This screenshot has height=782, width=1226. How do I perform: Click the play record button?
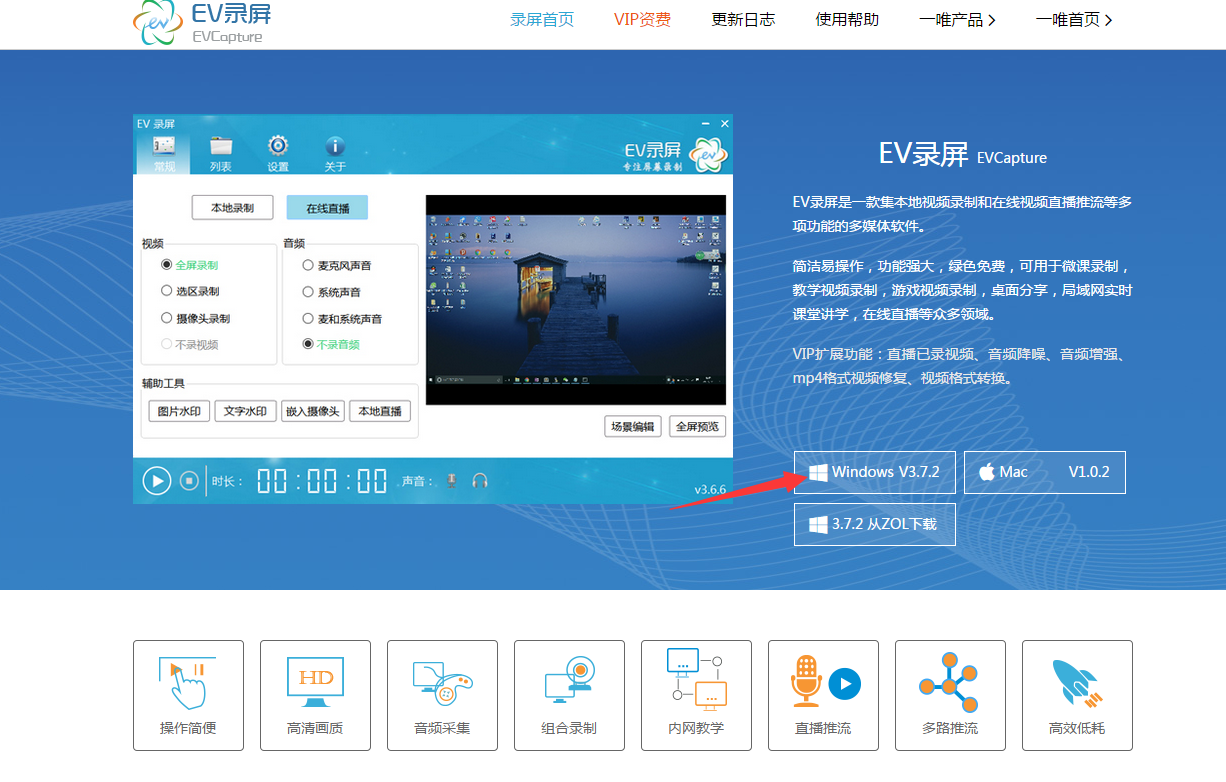click(x=157, y=481)
